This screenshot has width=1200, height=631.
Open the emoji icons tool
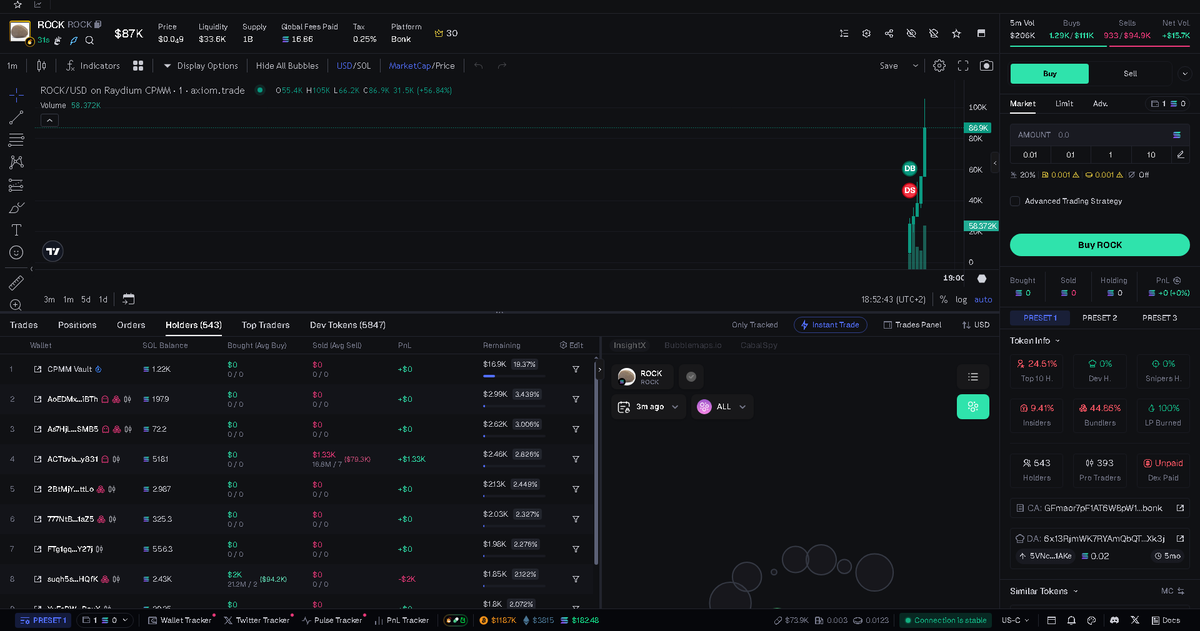[16, 253]
